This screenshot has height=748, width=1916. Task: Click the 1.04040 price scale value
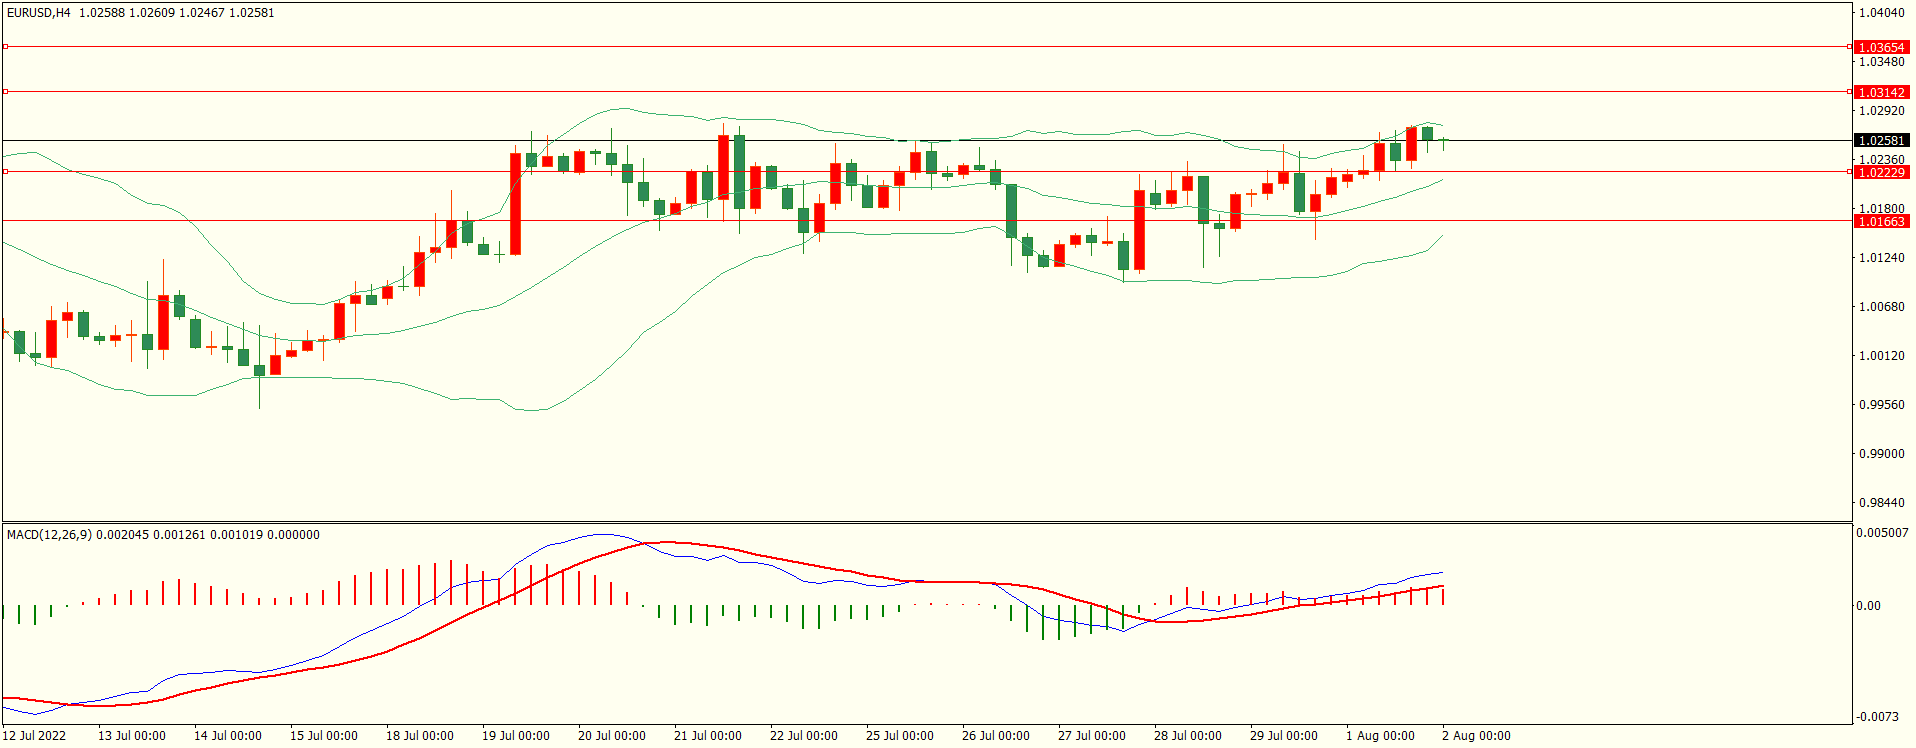tap(1881, 13)
